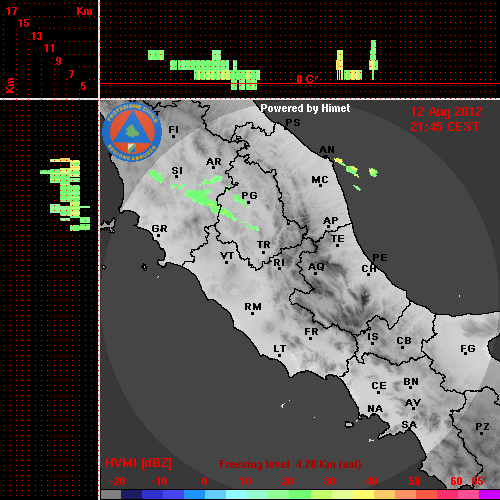
Task: Click the SA city label on the map
Action: [409, 425]
